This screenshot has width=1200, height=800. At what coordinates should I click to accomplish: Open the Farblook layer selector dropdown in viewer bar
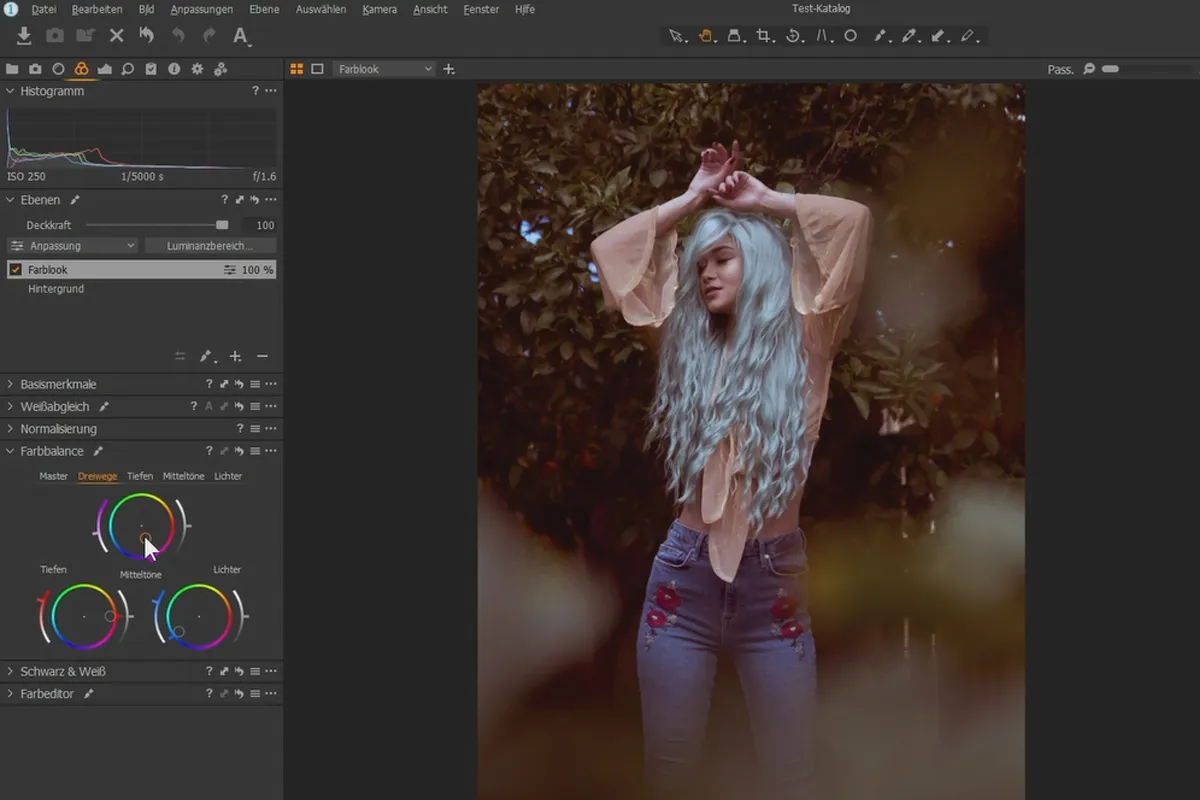[x=384, y=69]
